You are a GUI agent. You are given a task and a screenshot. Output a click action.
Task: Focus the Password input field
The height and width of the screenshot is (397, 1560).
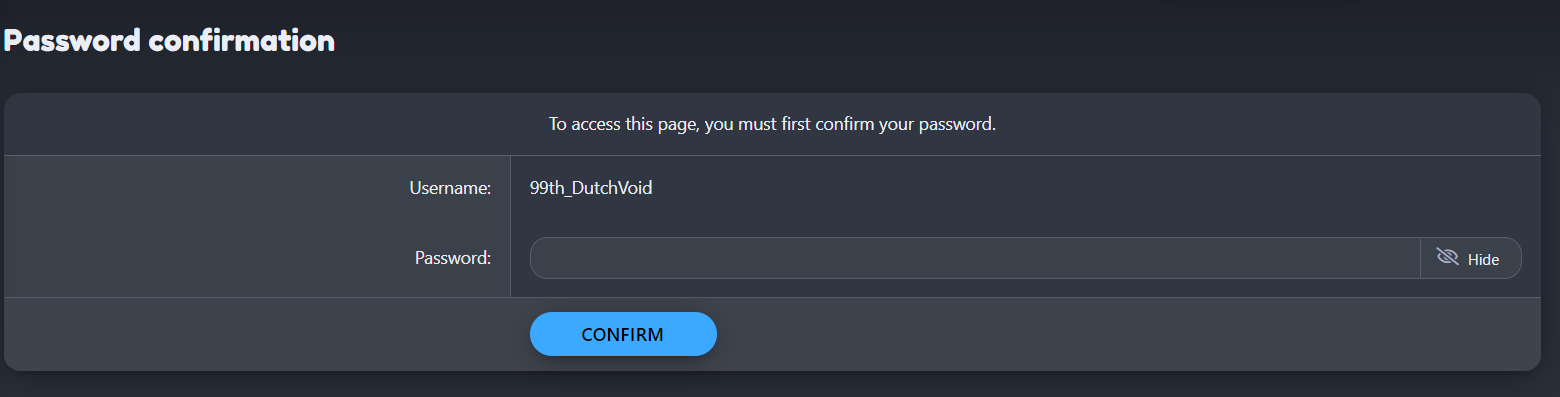click(x=975, y=258)
